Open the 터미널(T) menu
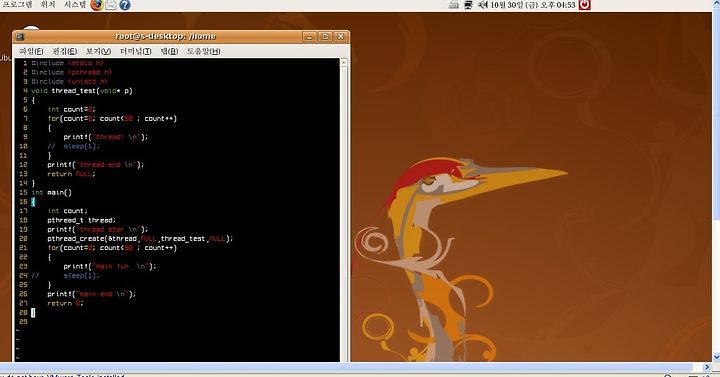The width and height of the screenshot is (720, 377). [x=135, y=51]
